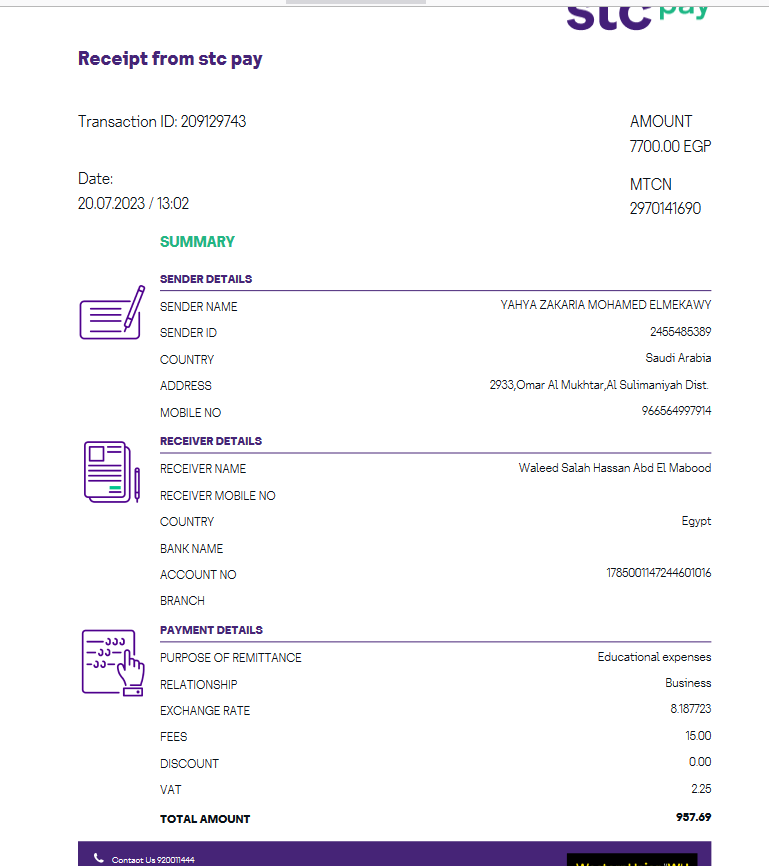The width and height of the screenshot is (769, 866).
Task: Click the TOTAL AMOUNT label
Action: click(205, 819)
